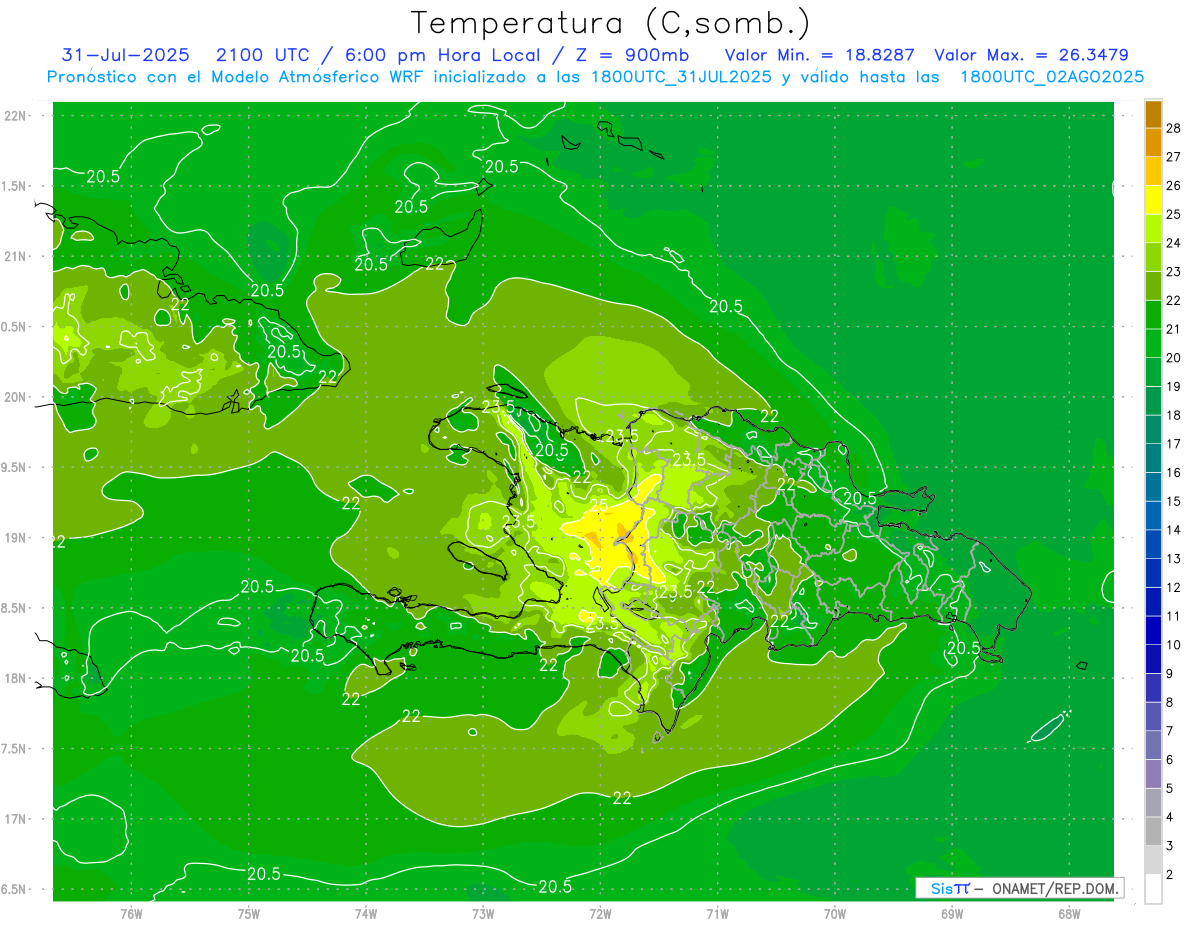Click the "25" contour label on the map
1200x927 pixels.
pyautogui.click(x=599, y=506)
